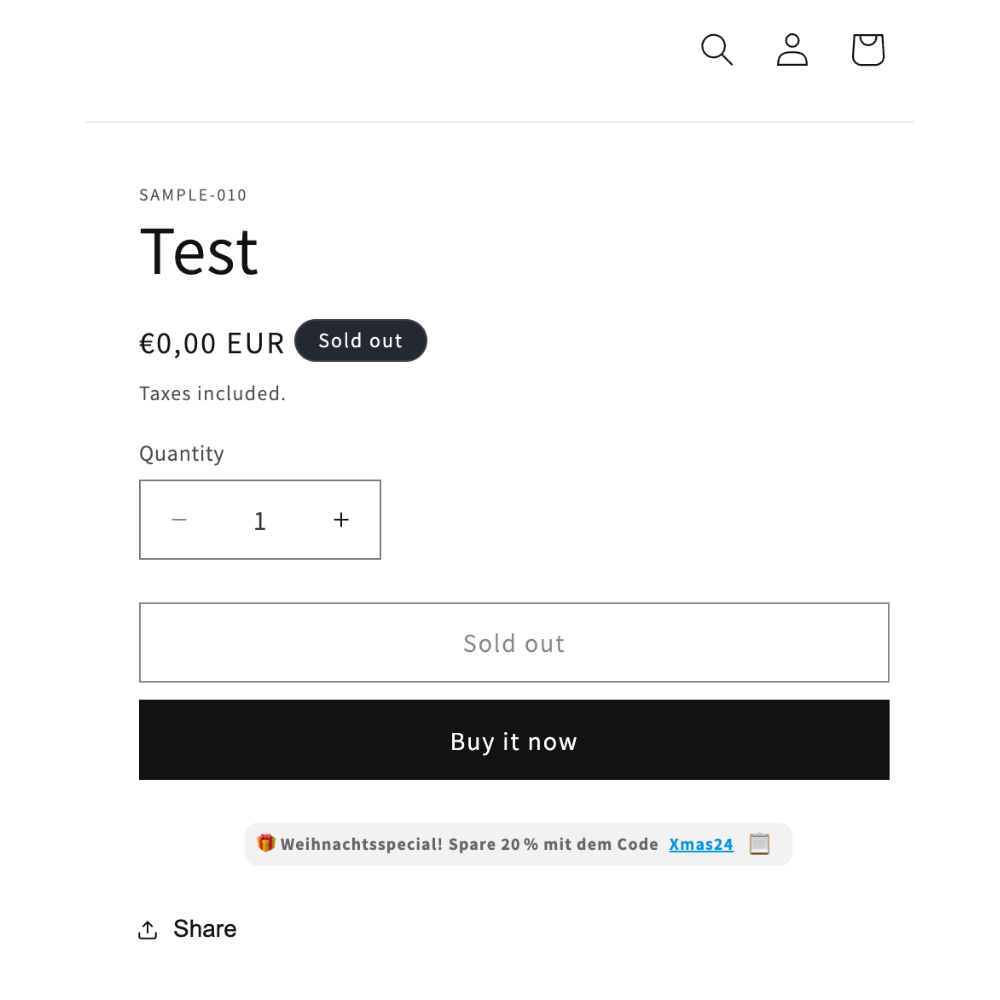Viewport: 1000px width, 1000px height.
Task: Open the search magnifier icon
Action: (717, 50)
